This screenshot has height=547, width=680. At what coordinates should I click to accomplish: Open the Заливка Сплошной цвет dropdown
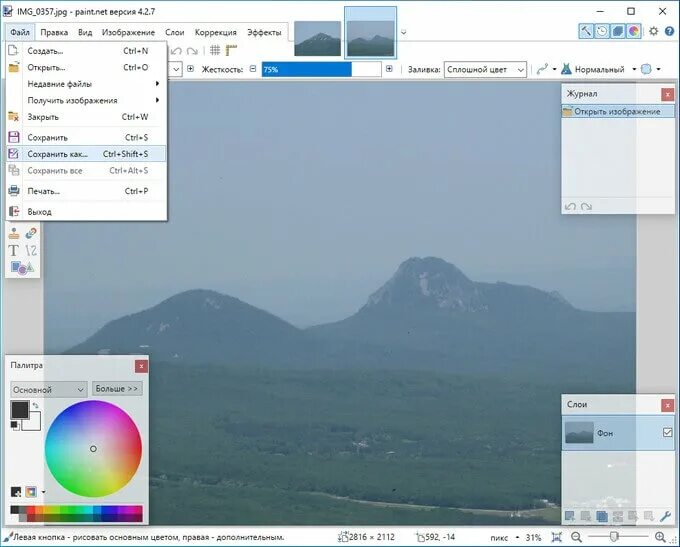click(485, 69)
